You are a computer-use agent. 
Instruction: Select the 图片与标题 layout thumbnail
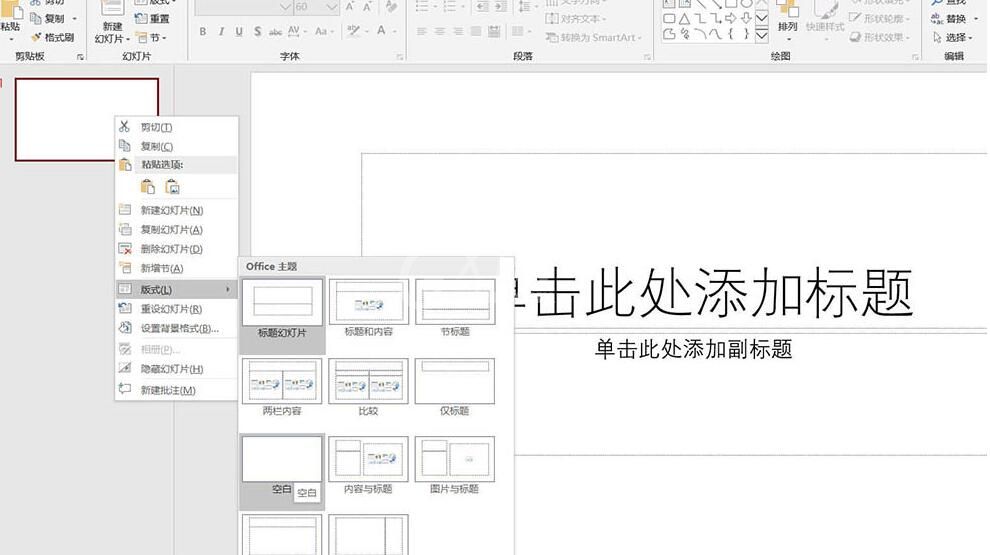(455, 459)
